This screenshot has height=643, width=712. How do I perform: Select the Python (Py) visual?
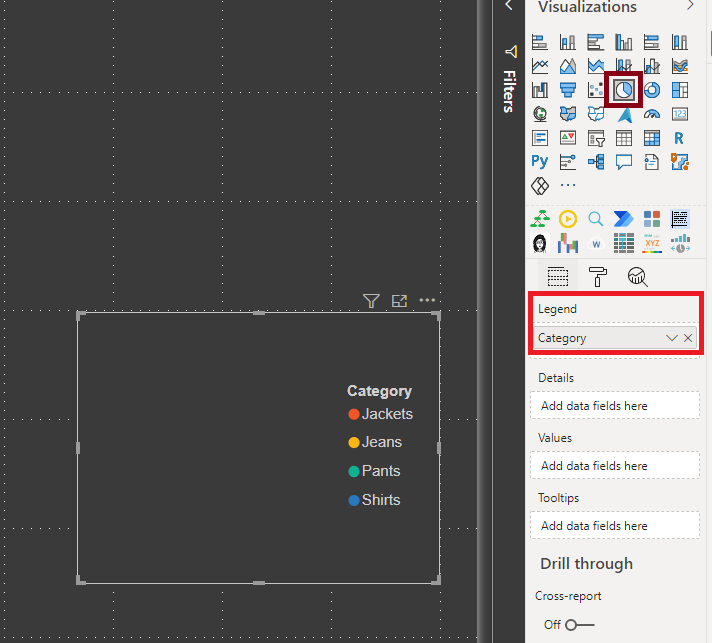[x=539, y=161]
